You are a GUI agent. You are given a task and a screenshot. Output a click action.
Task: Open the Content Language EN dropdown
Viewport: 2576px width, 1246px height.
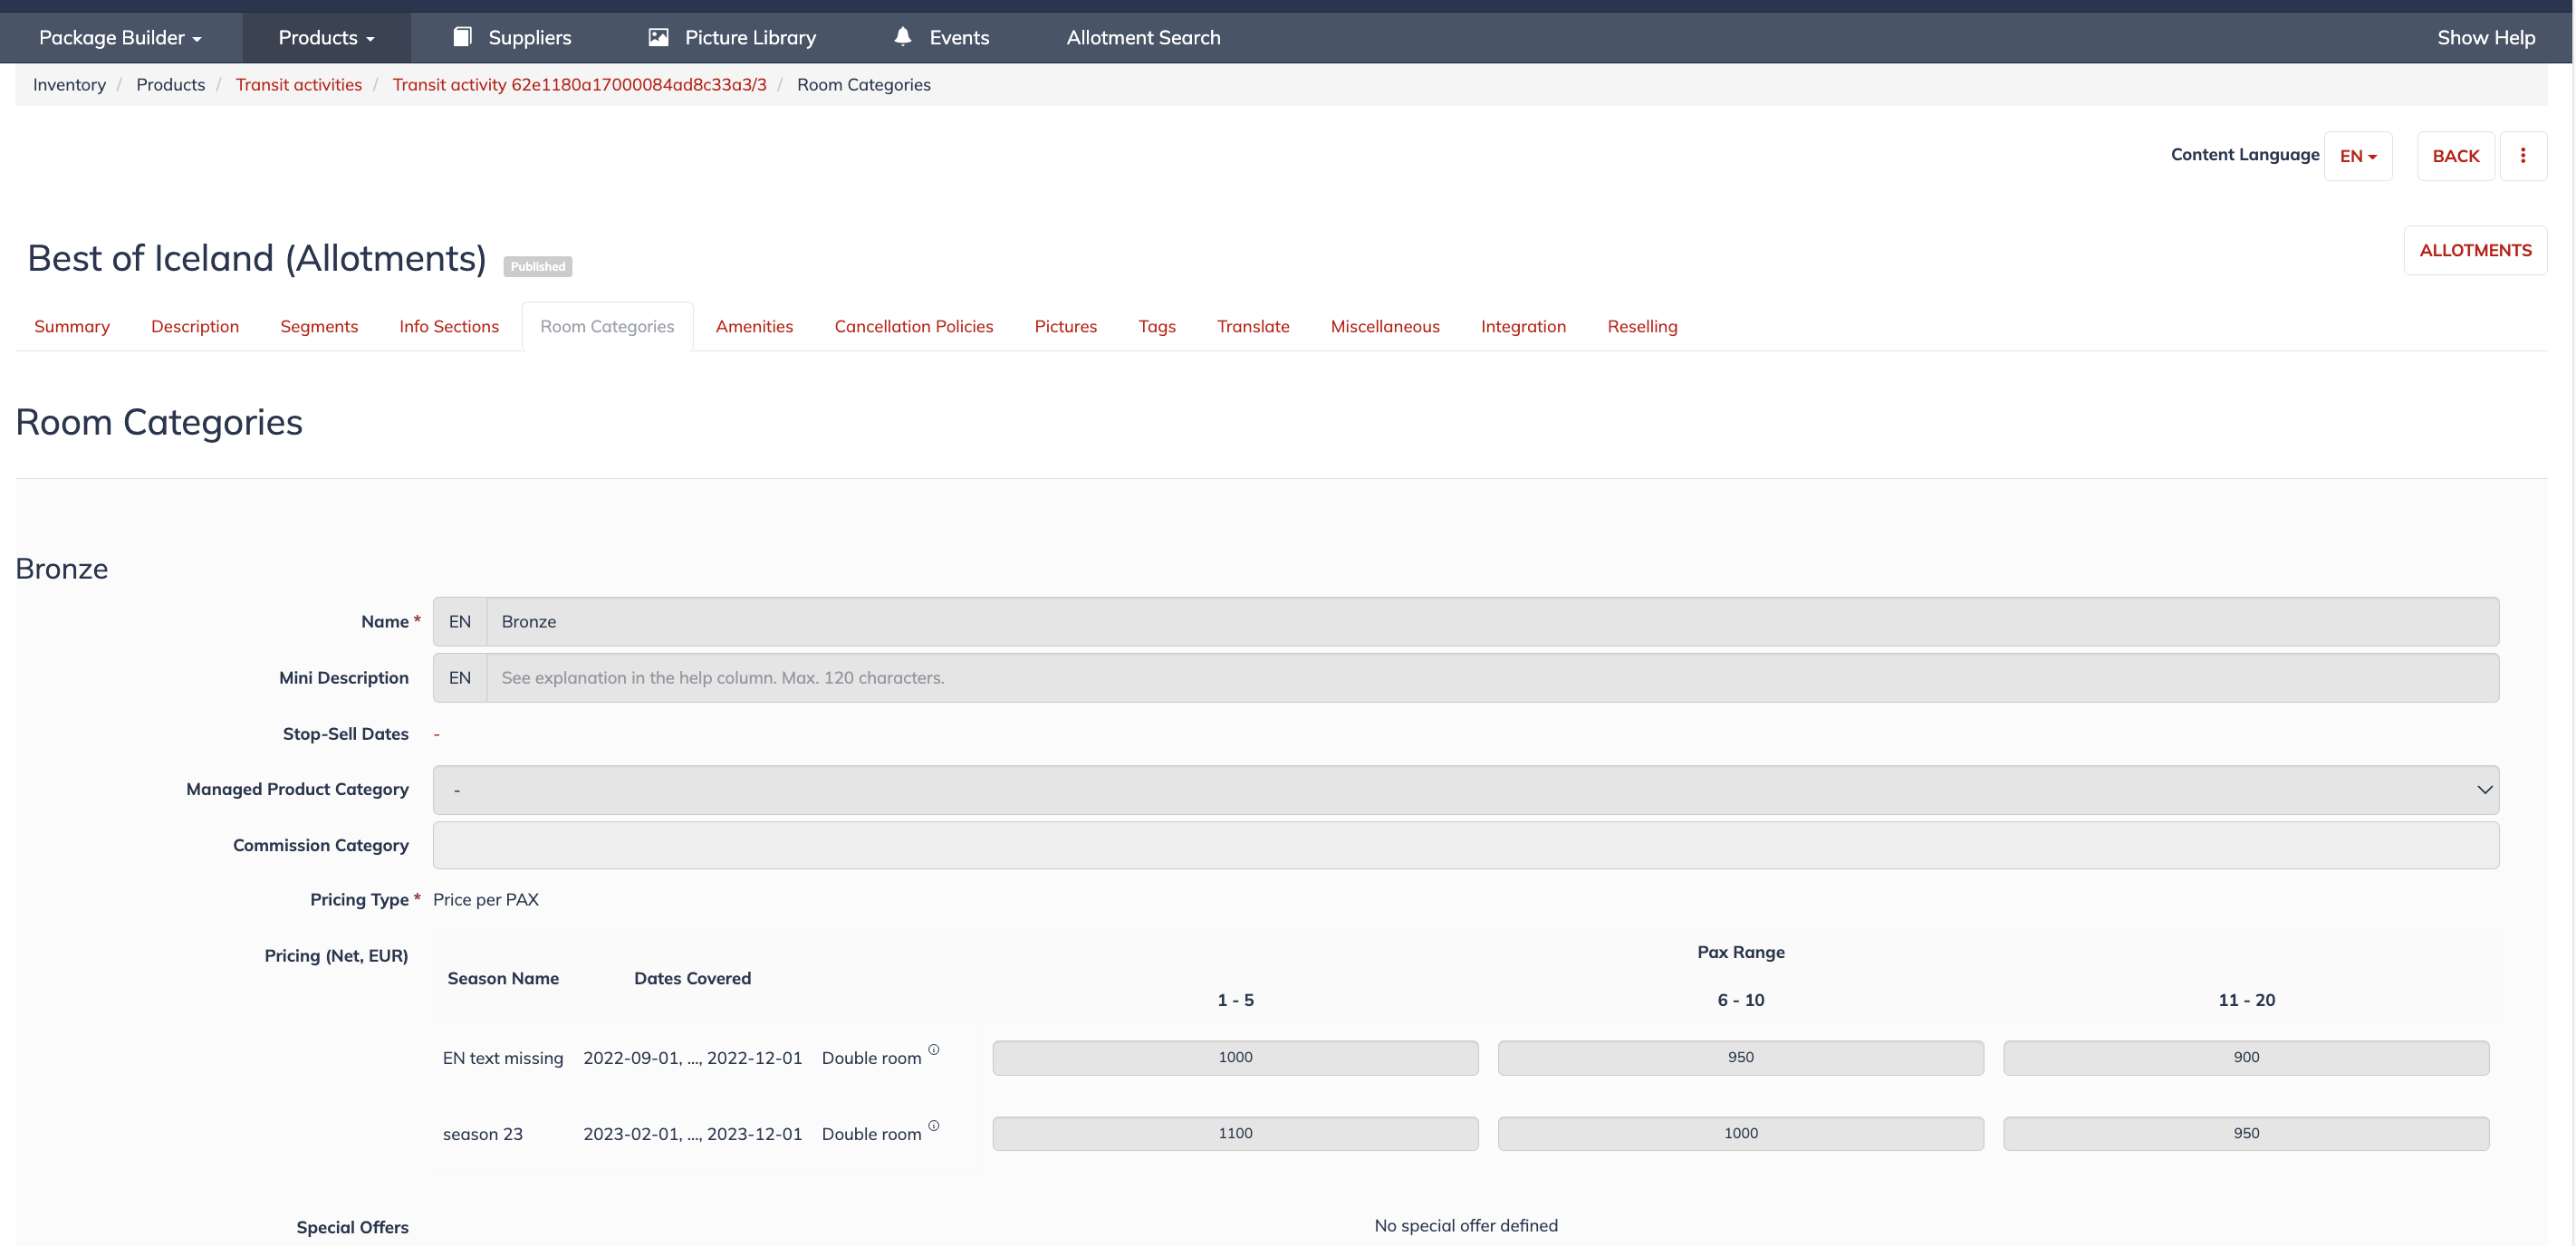[x=2358, y=156]
